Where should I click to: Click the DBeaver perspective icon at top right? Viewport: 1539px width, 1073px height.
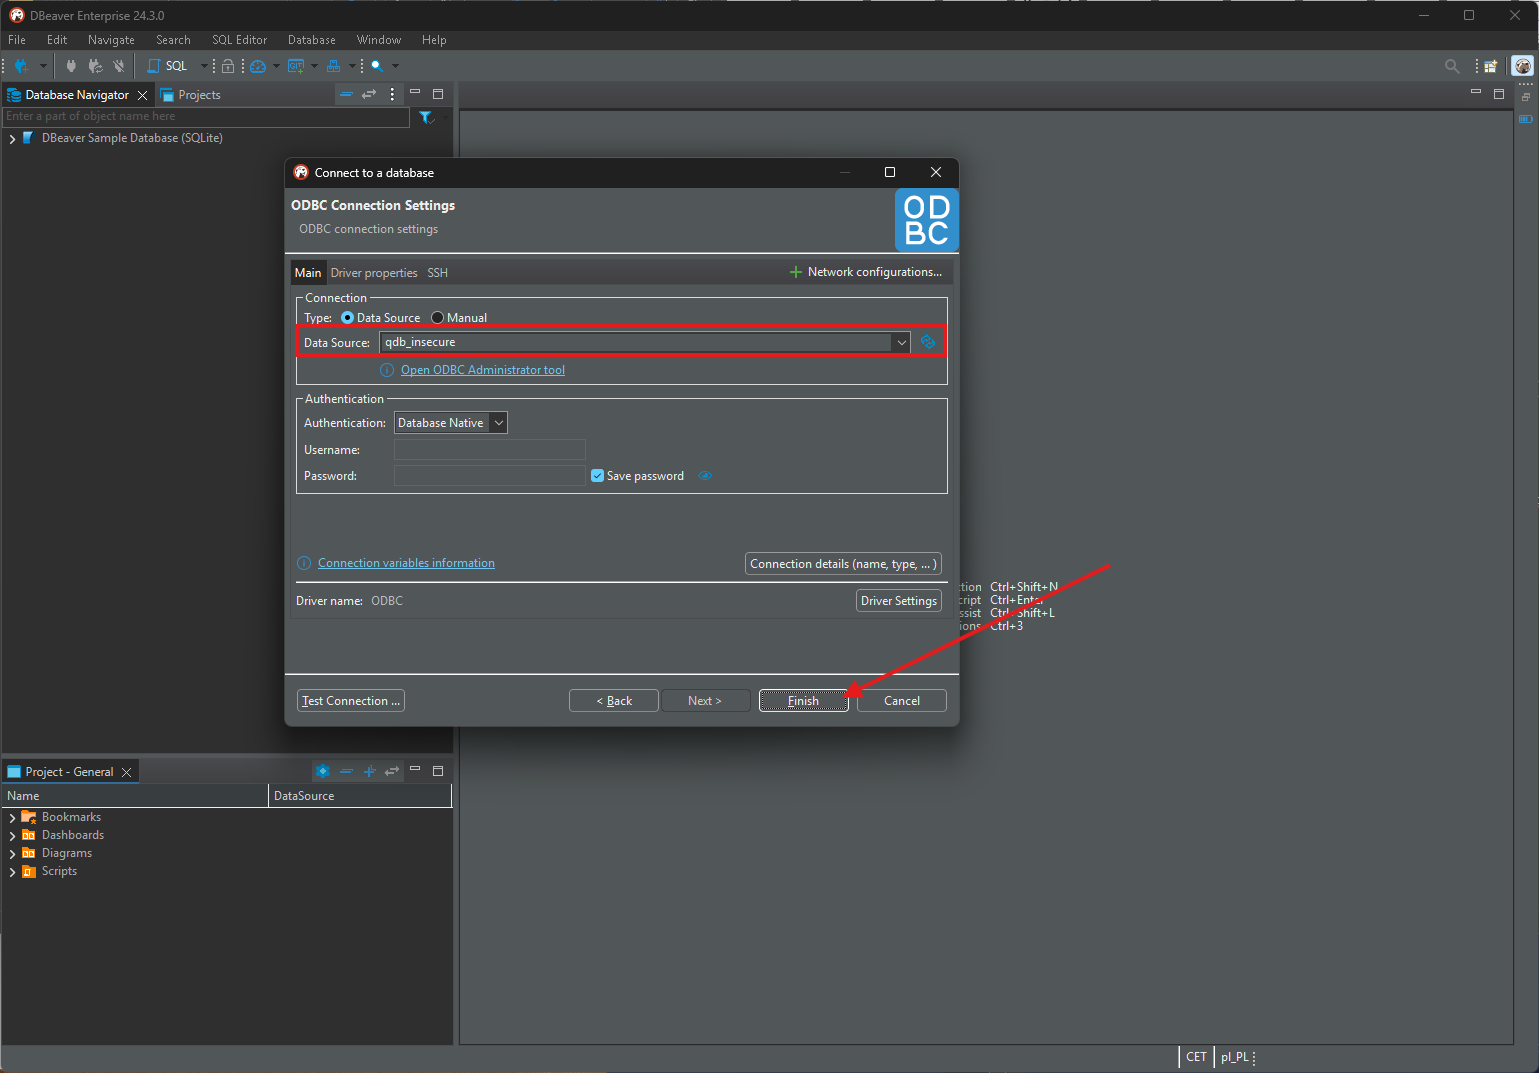1522,66
